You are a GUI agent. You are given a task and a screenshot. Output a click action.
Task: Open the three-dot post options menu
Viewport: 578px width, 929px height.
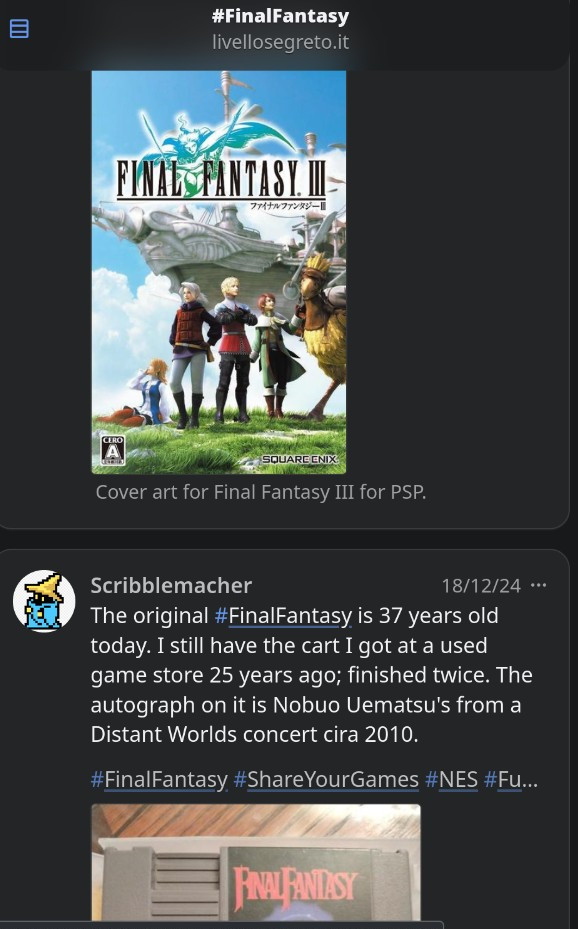538,585
